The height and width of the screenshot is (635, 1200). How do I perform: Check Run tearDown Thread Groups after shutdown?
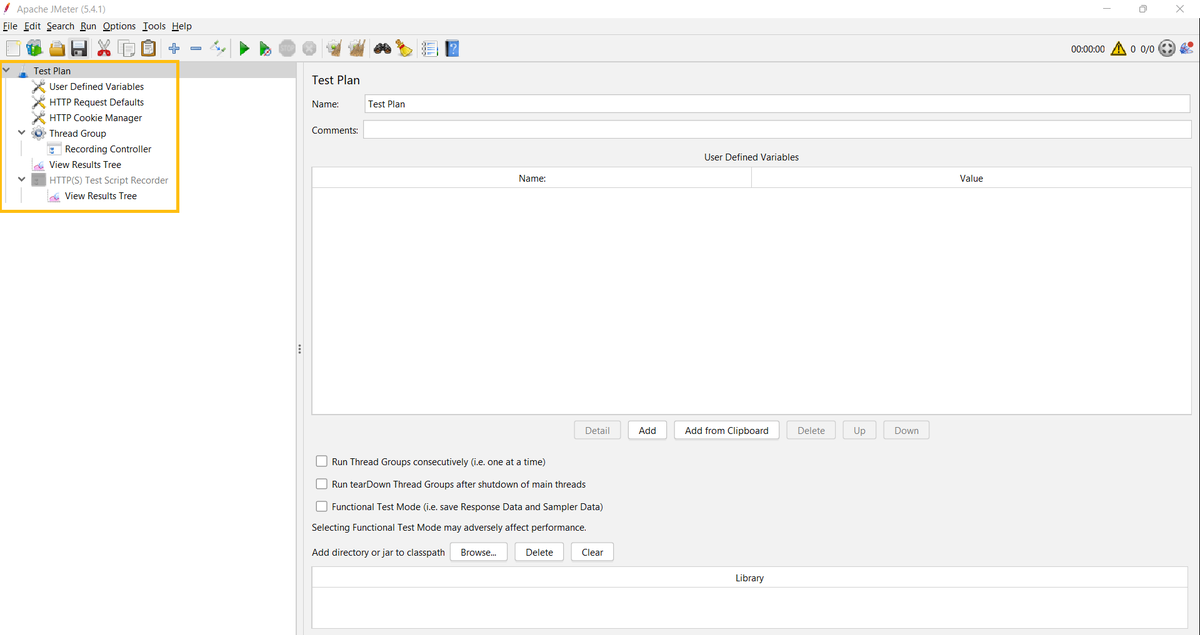pos(322,484)
